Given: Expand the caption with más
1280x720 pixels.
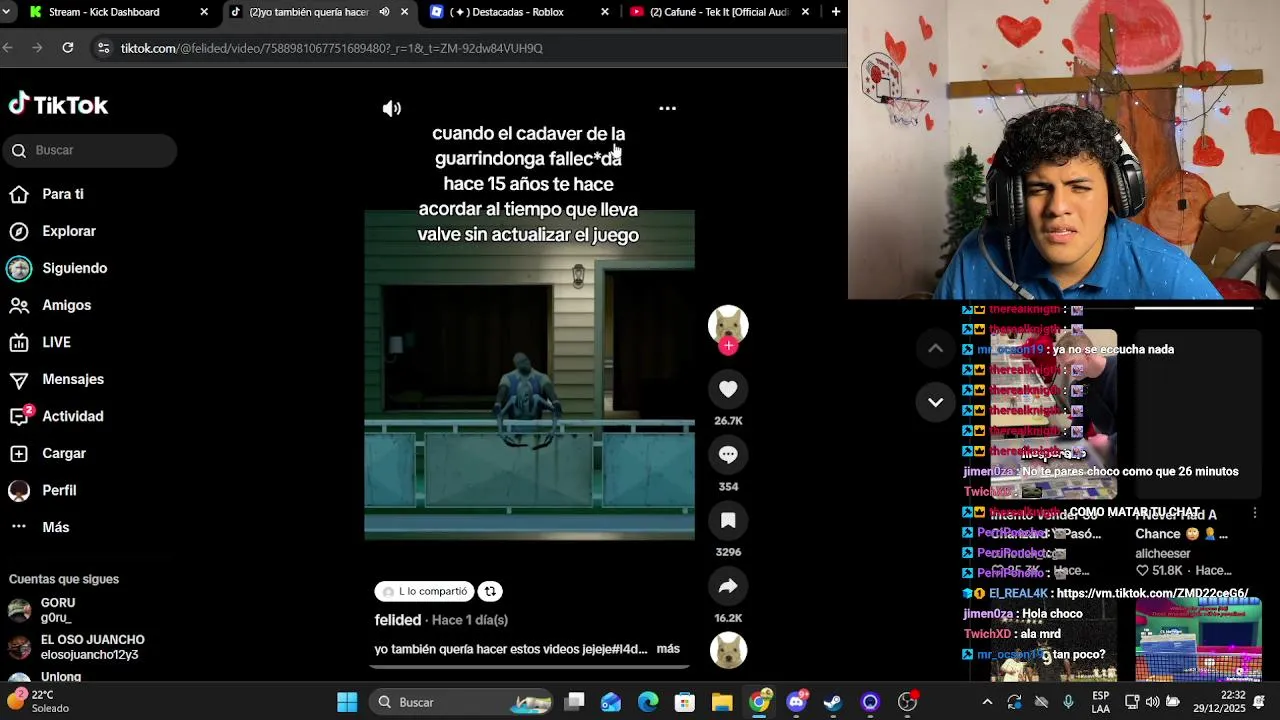Looking at the screenshot, I should point(668,649).
